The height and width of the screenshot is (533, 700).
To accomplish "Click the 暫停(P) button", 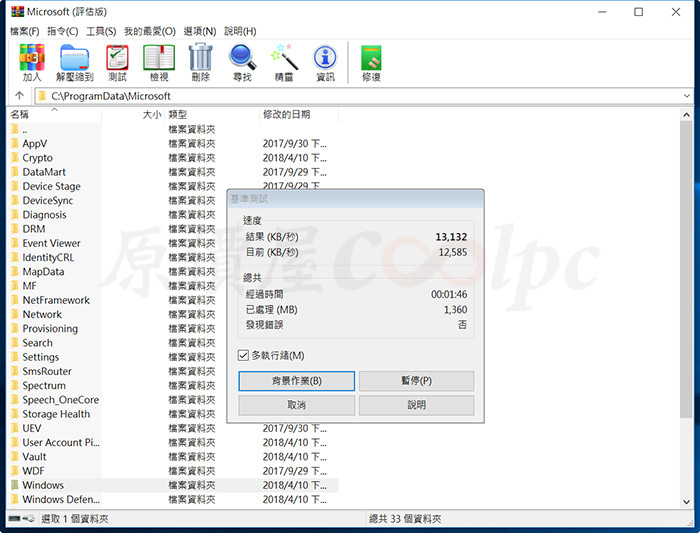I will [416, 381].
